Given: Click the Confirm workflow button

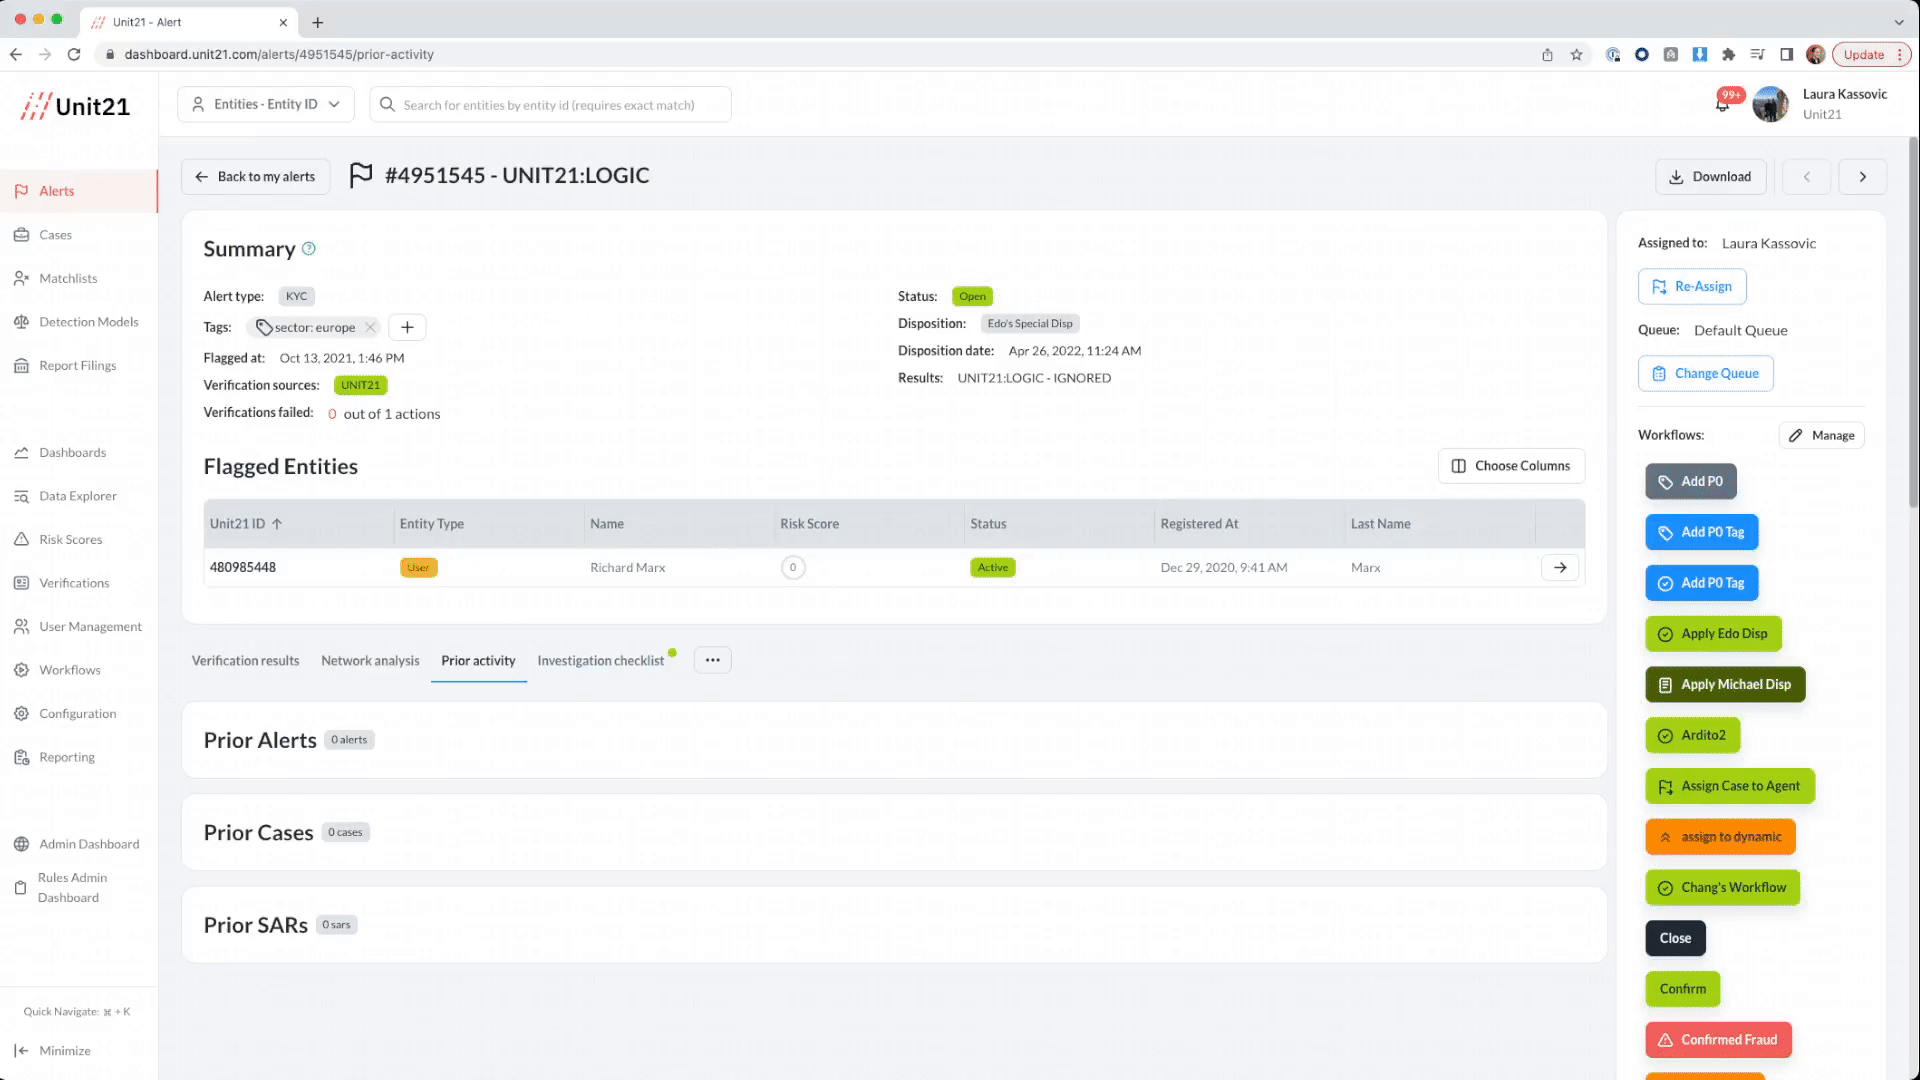Looking at the screenshot, I should pyautogui.click(x=1683, y=990).
